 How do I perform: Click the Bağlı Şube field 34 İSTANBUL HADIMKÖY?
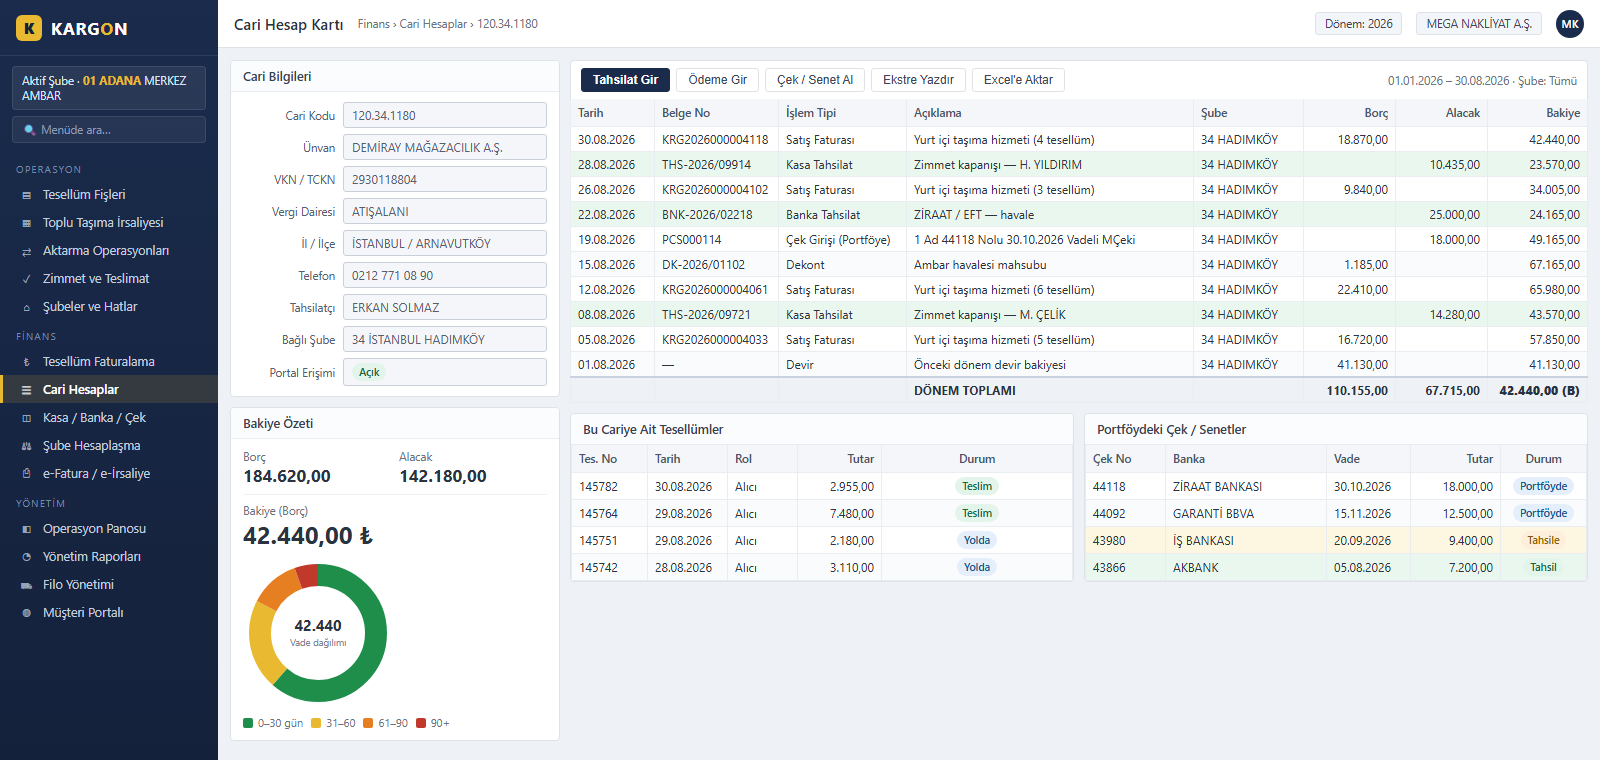pyautogui.click(x=445, y=339)
